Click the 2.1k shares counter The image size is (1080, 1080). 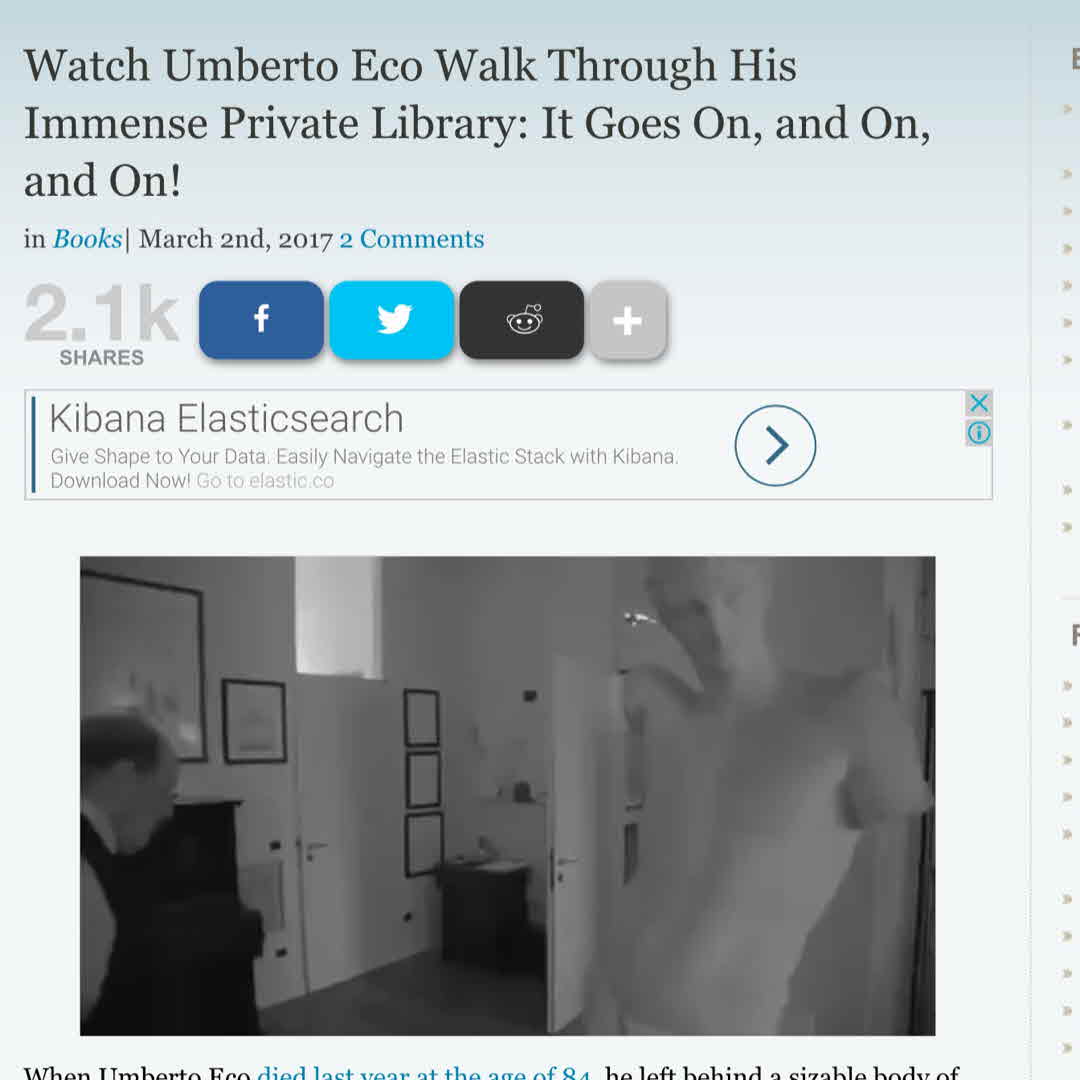102,322
